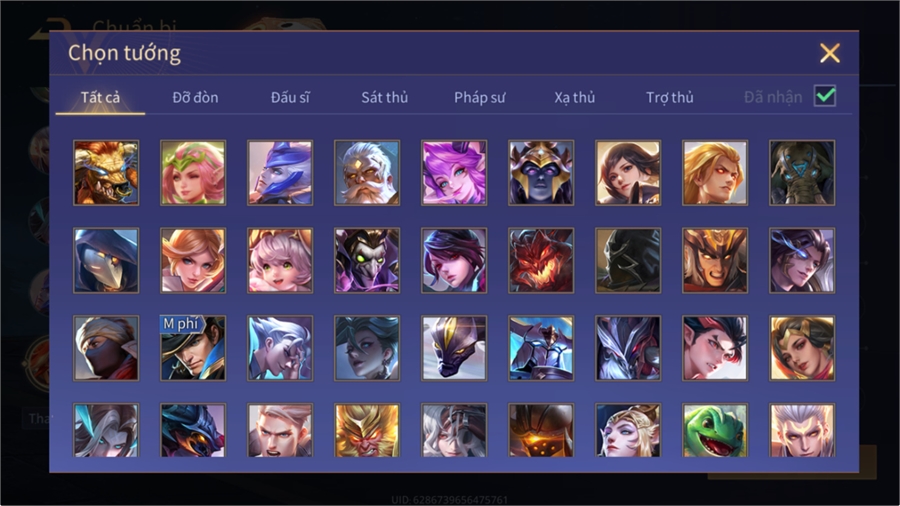This screenshot has width=900, height=506.
Task: Select the masked ninja hero portrait
Action: pyautogui.click(x=106, y=348)
